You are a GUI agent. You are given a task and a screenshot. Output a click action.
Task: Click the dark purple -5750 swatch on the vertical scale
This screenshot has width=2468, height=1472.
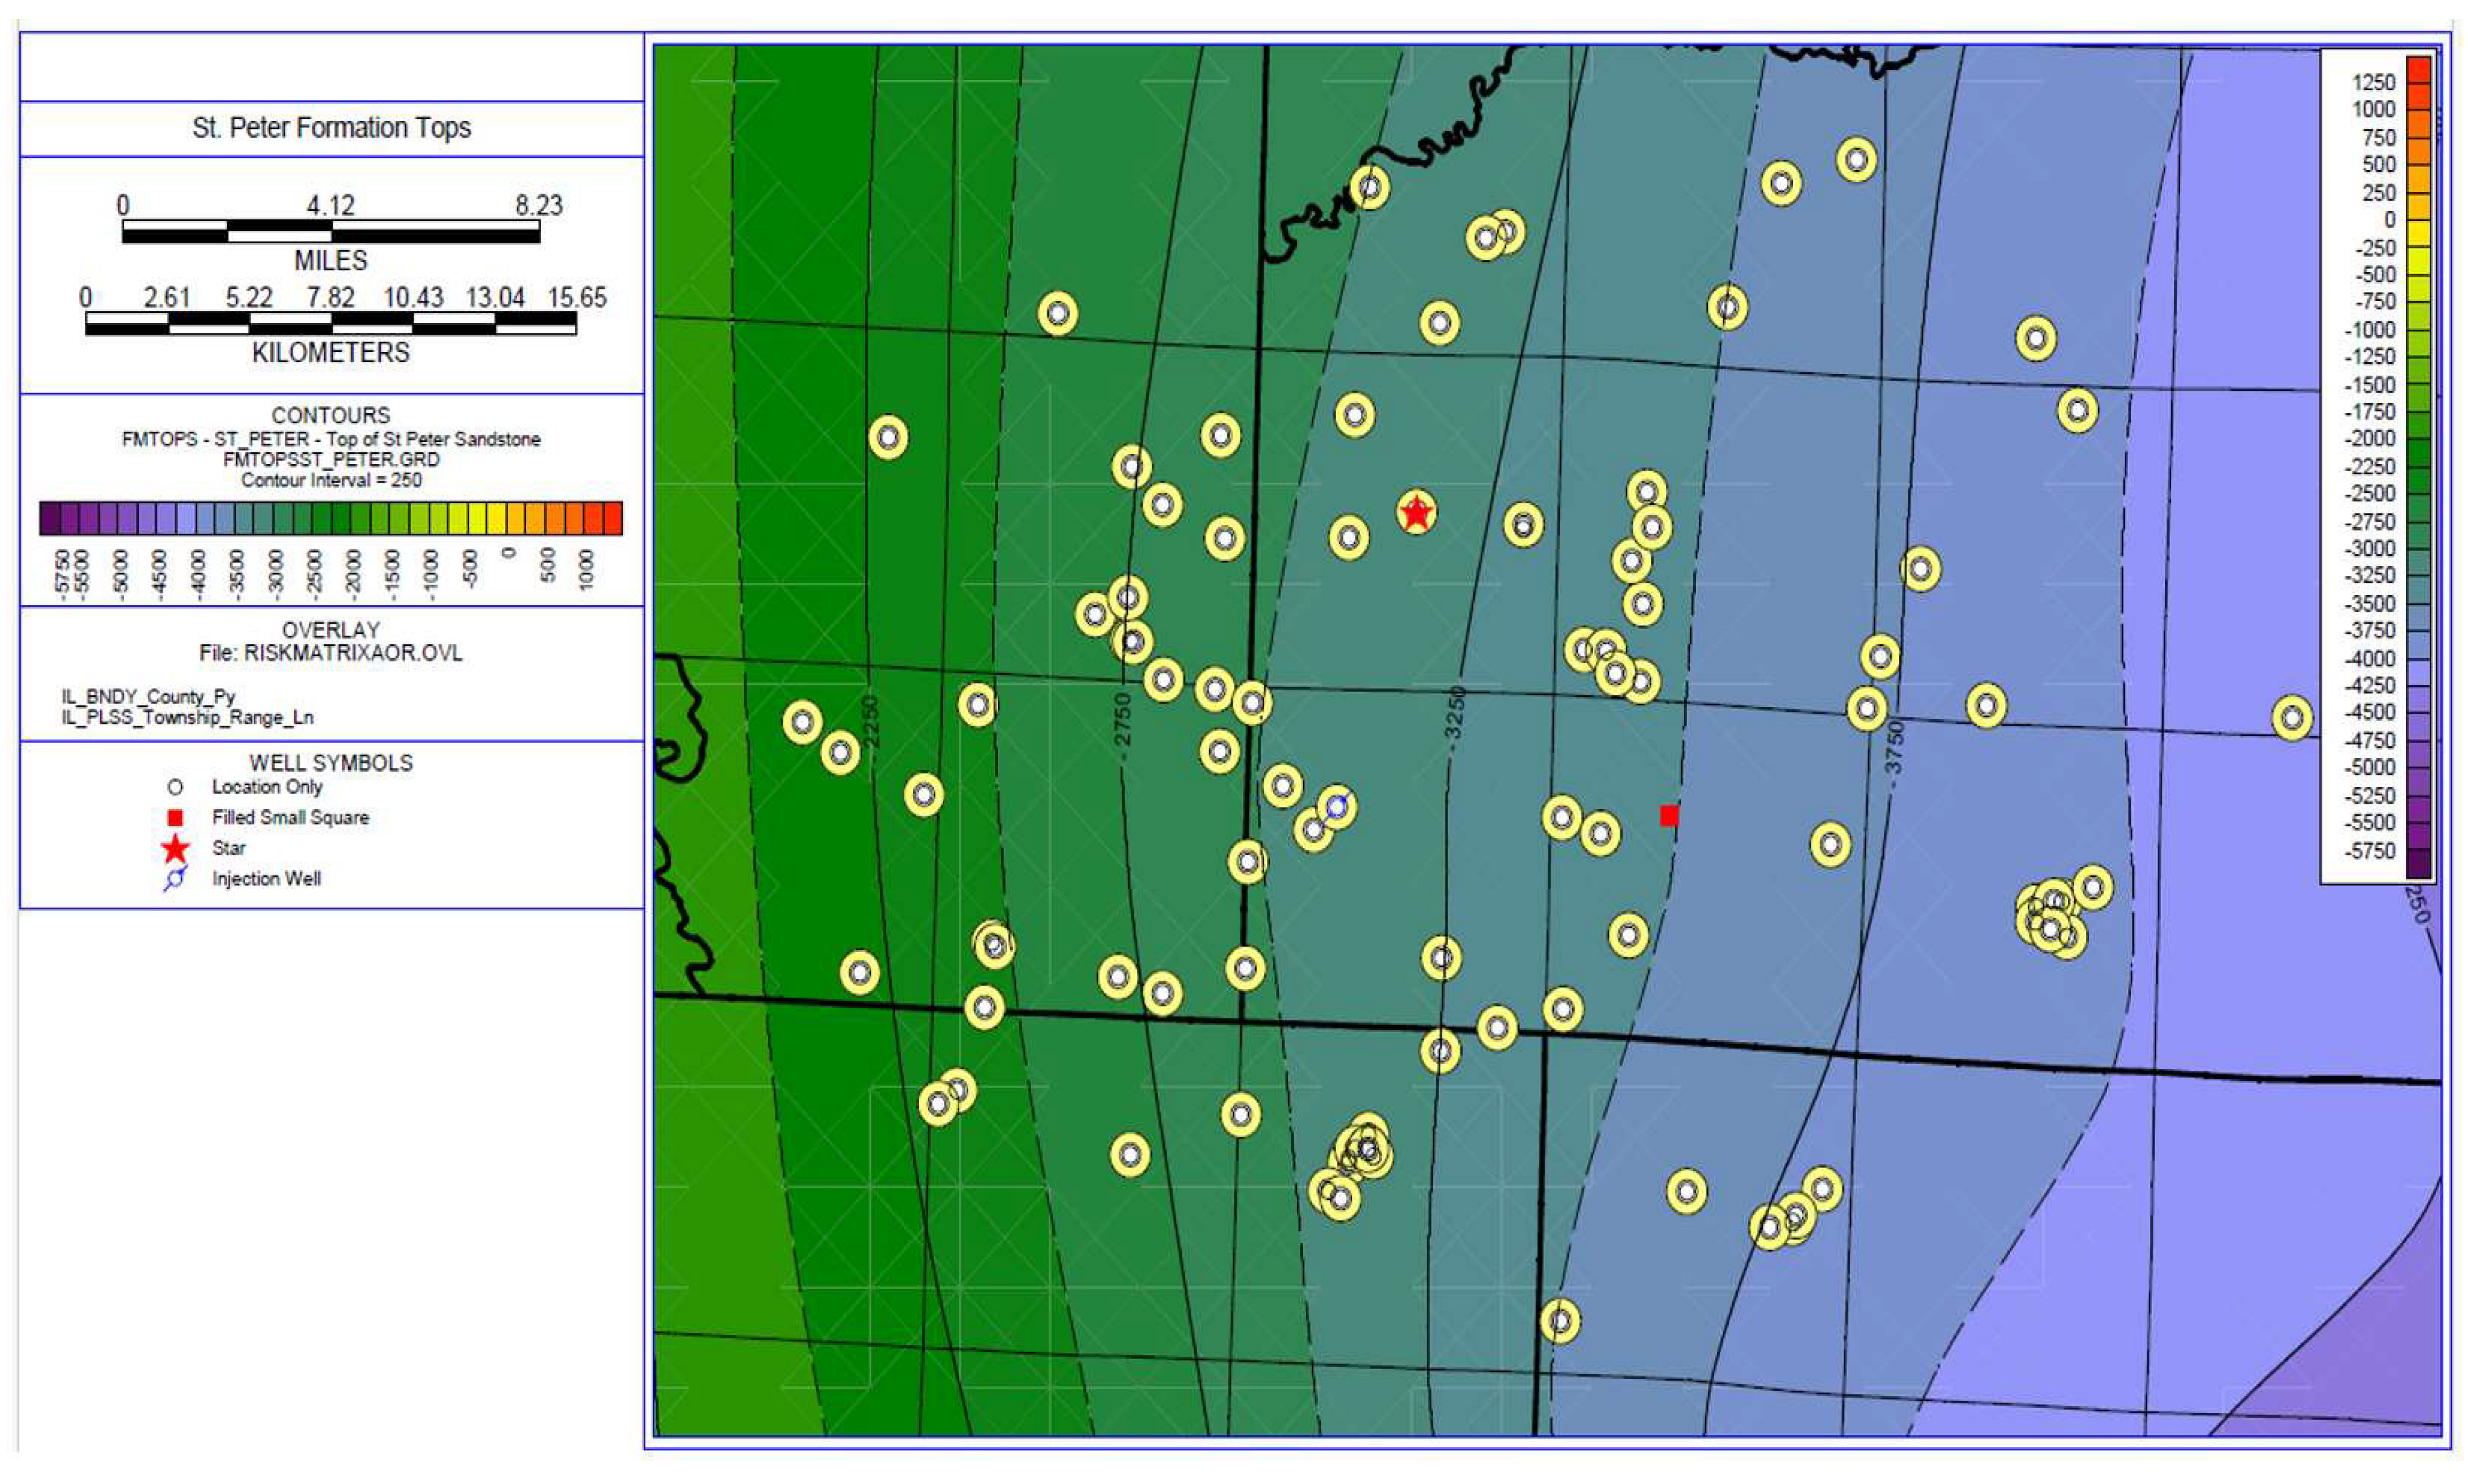(x=2417, y=863)
